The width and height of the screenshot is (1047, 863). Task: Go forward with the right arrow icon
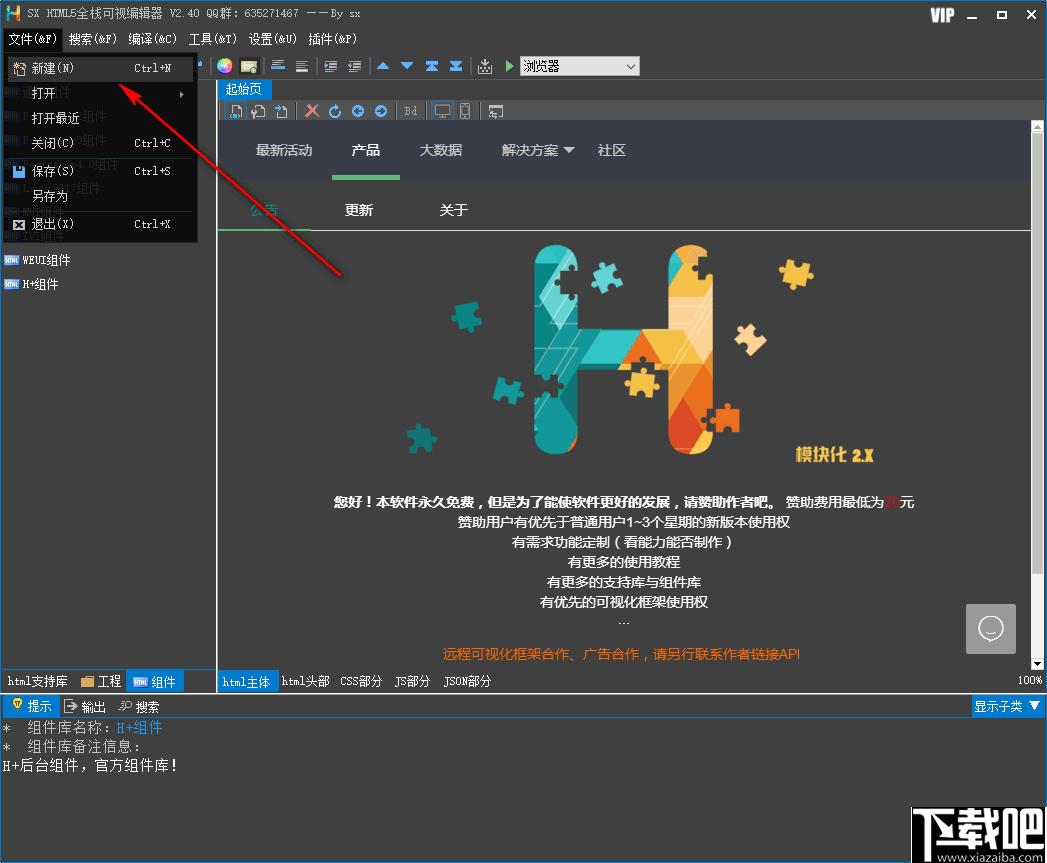tap(381, 111)
